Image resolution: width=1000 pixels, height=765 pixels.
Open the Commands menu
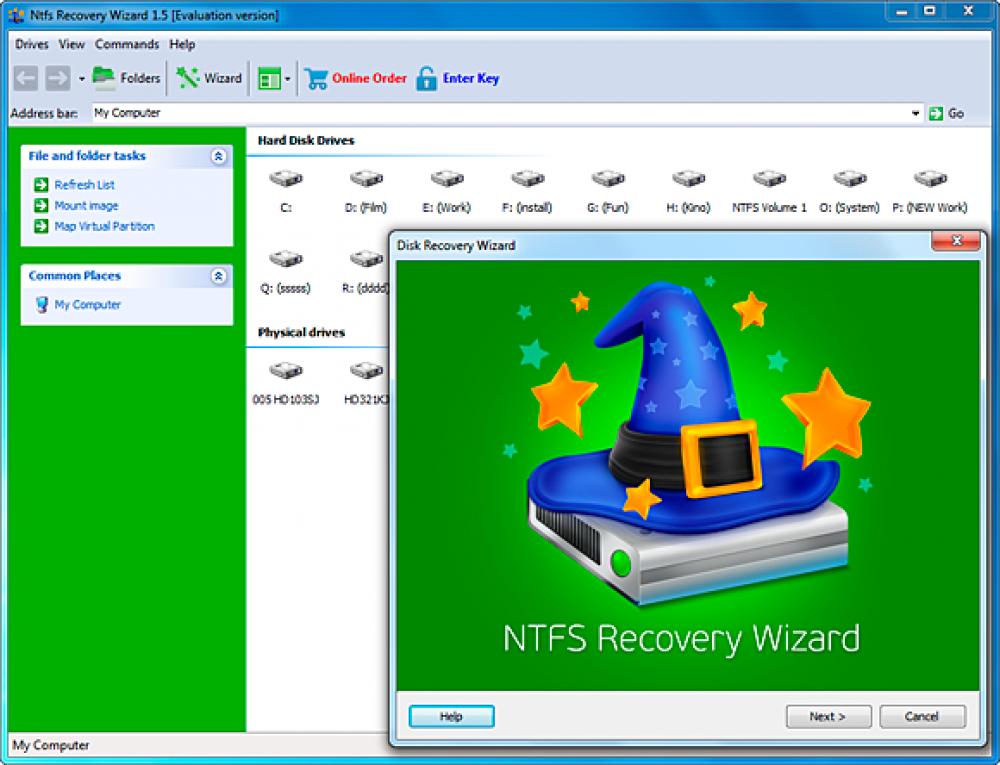coord(127,44)
